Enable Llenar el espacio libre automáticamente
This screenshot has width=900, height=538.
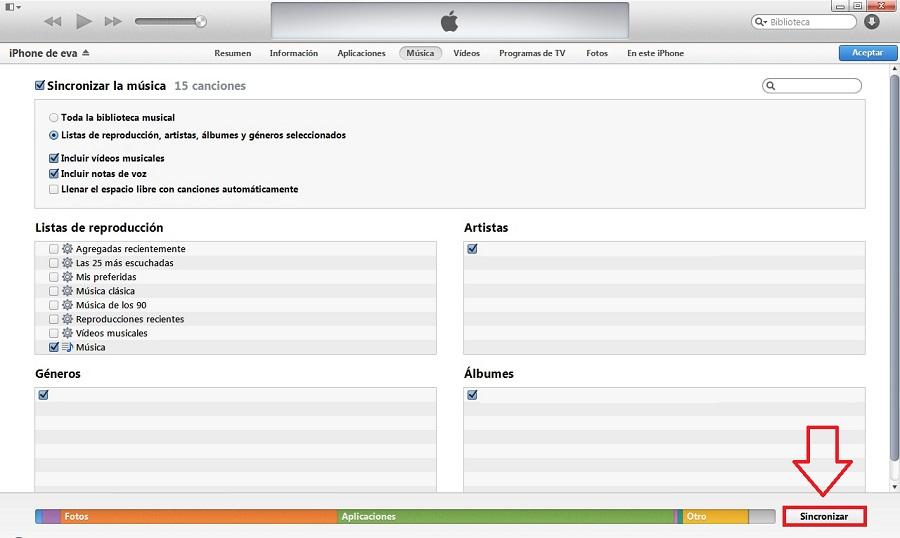click(x=54, y=189)
